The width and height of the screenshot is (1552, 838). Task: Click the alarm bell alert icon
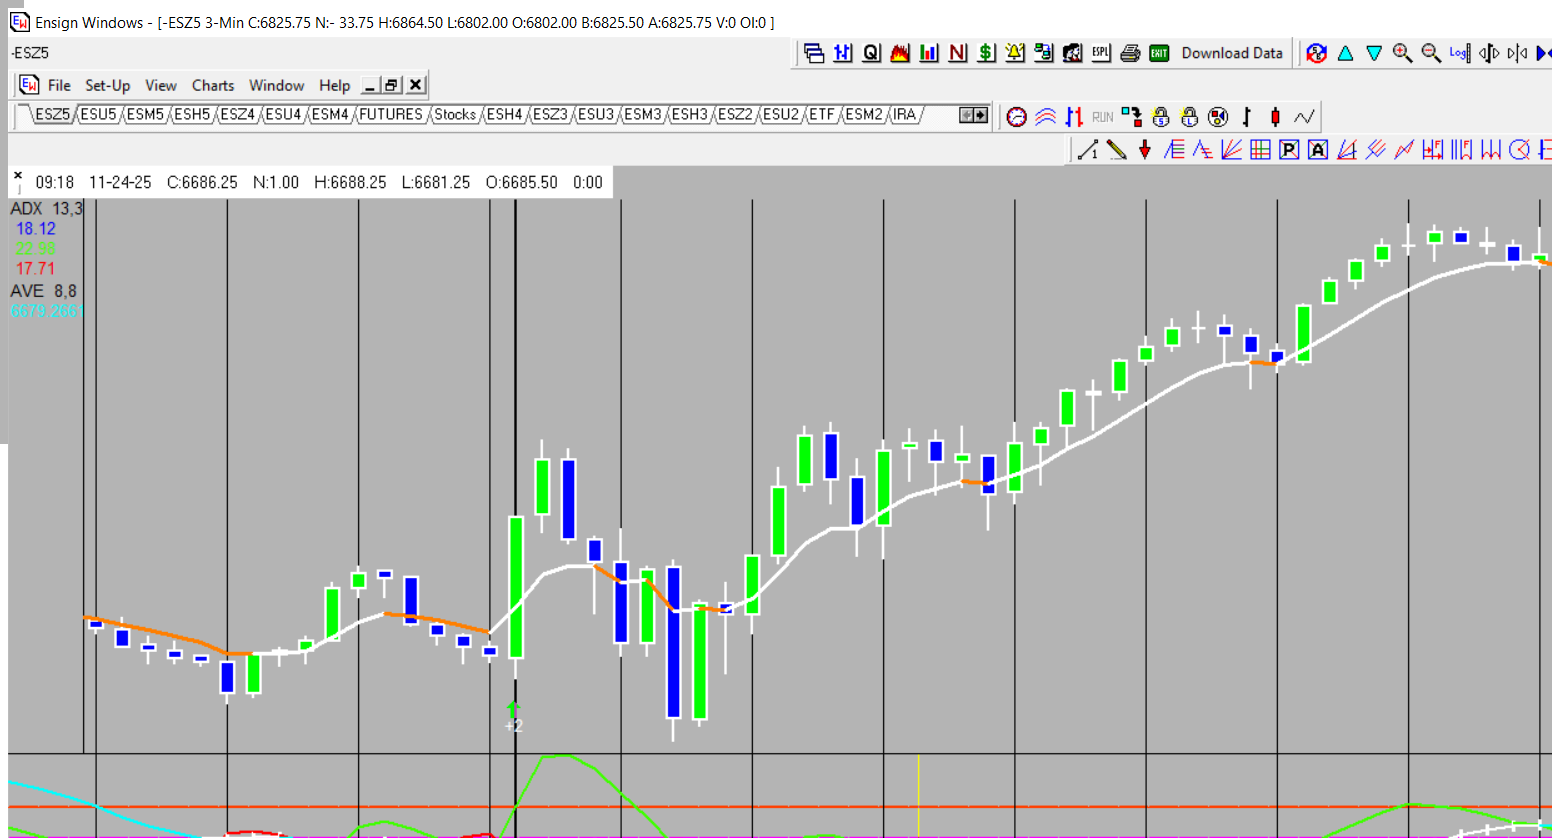pos(1015,53)
